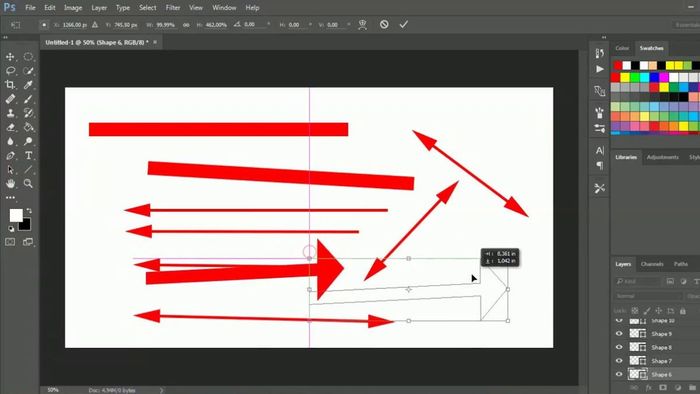The image size is (700, 394).
Task: Change screen mode button
Action: point(28,242)
